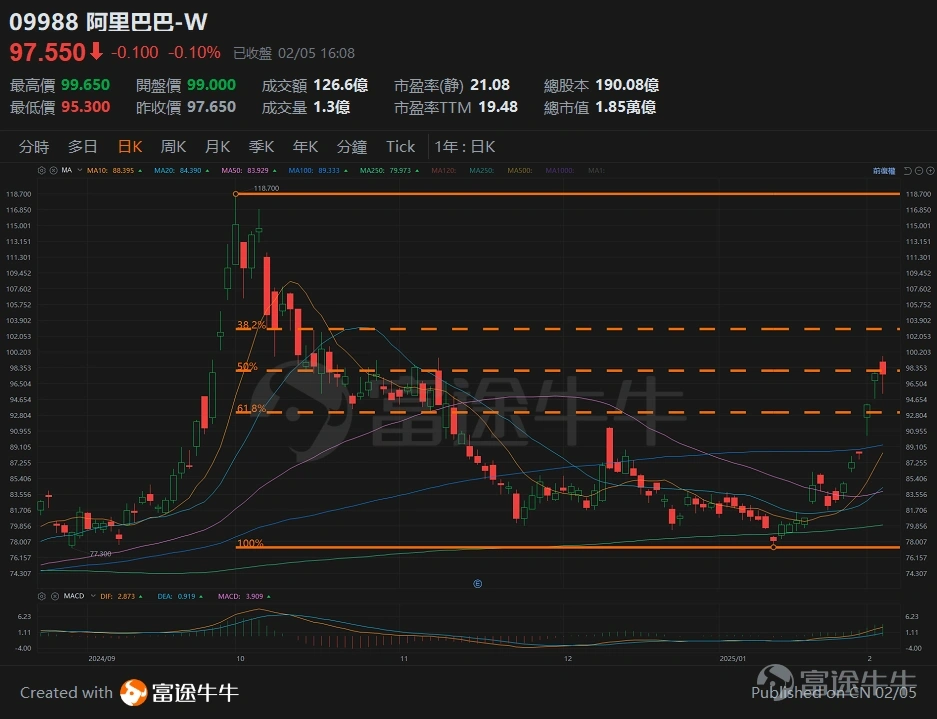
Task: Open the 前復權 price adjustment dropdown
Action: point(884,171)
